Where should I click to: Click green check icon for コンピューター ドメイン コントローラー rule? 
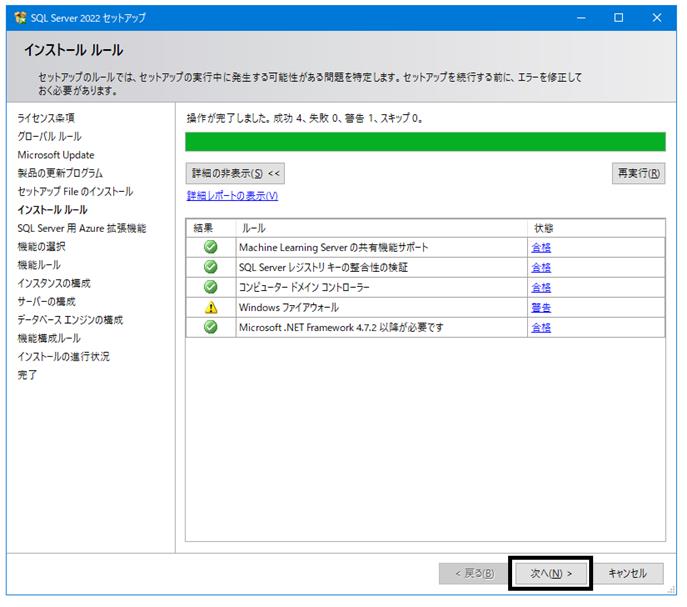211,287
